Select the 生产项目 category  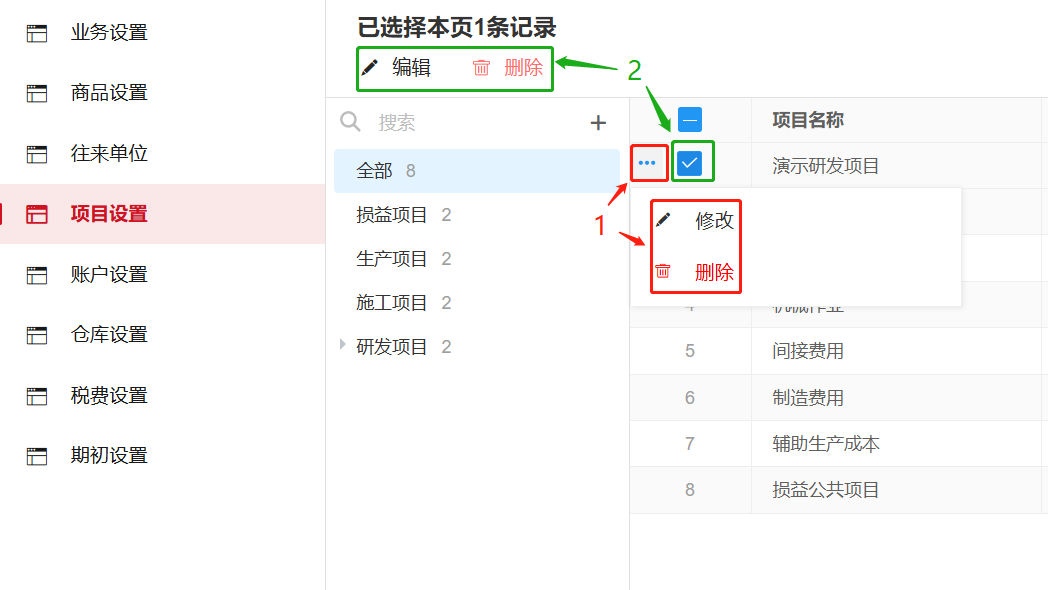[x=392, y=259]
